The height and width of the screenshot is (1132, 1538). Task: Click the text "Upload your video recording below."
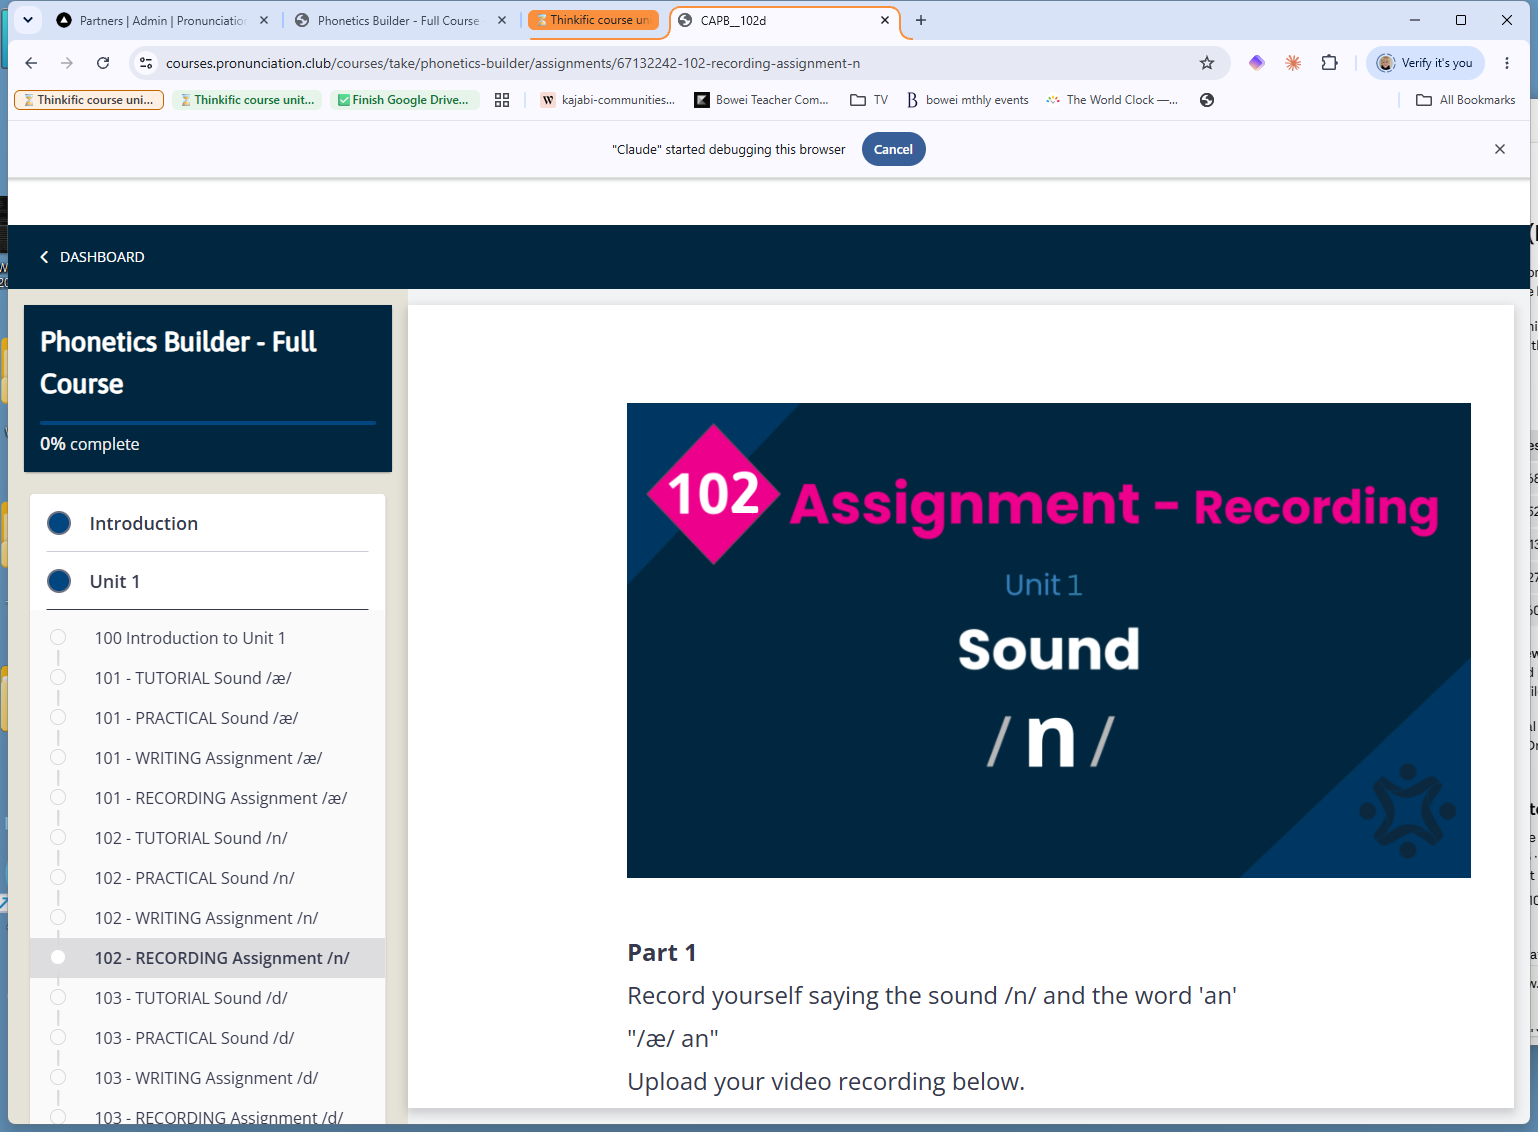[x=826, y=1081]
